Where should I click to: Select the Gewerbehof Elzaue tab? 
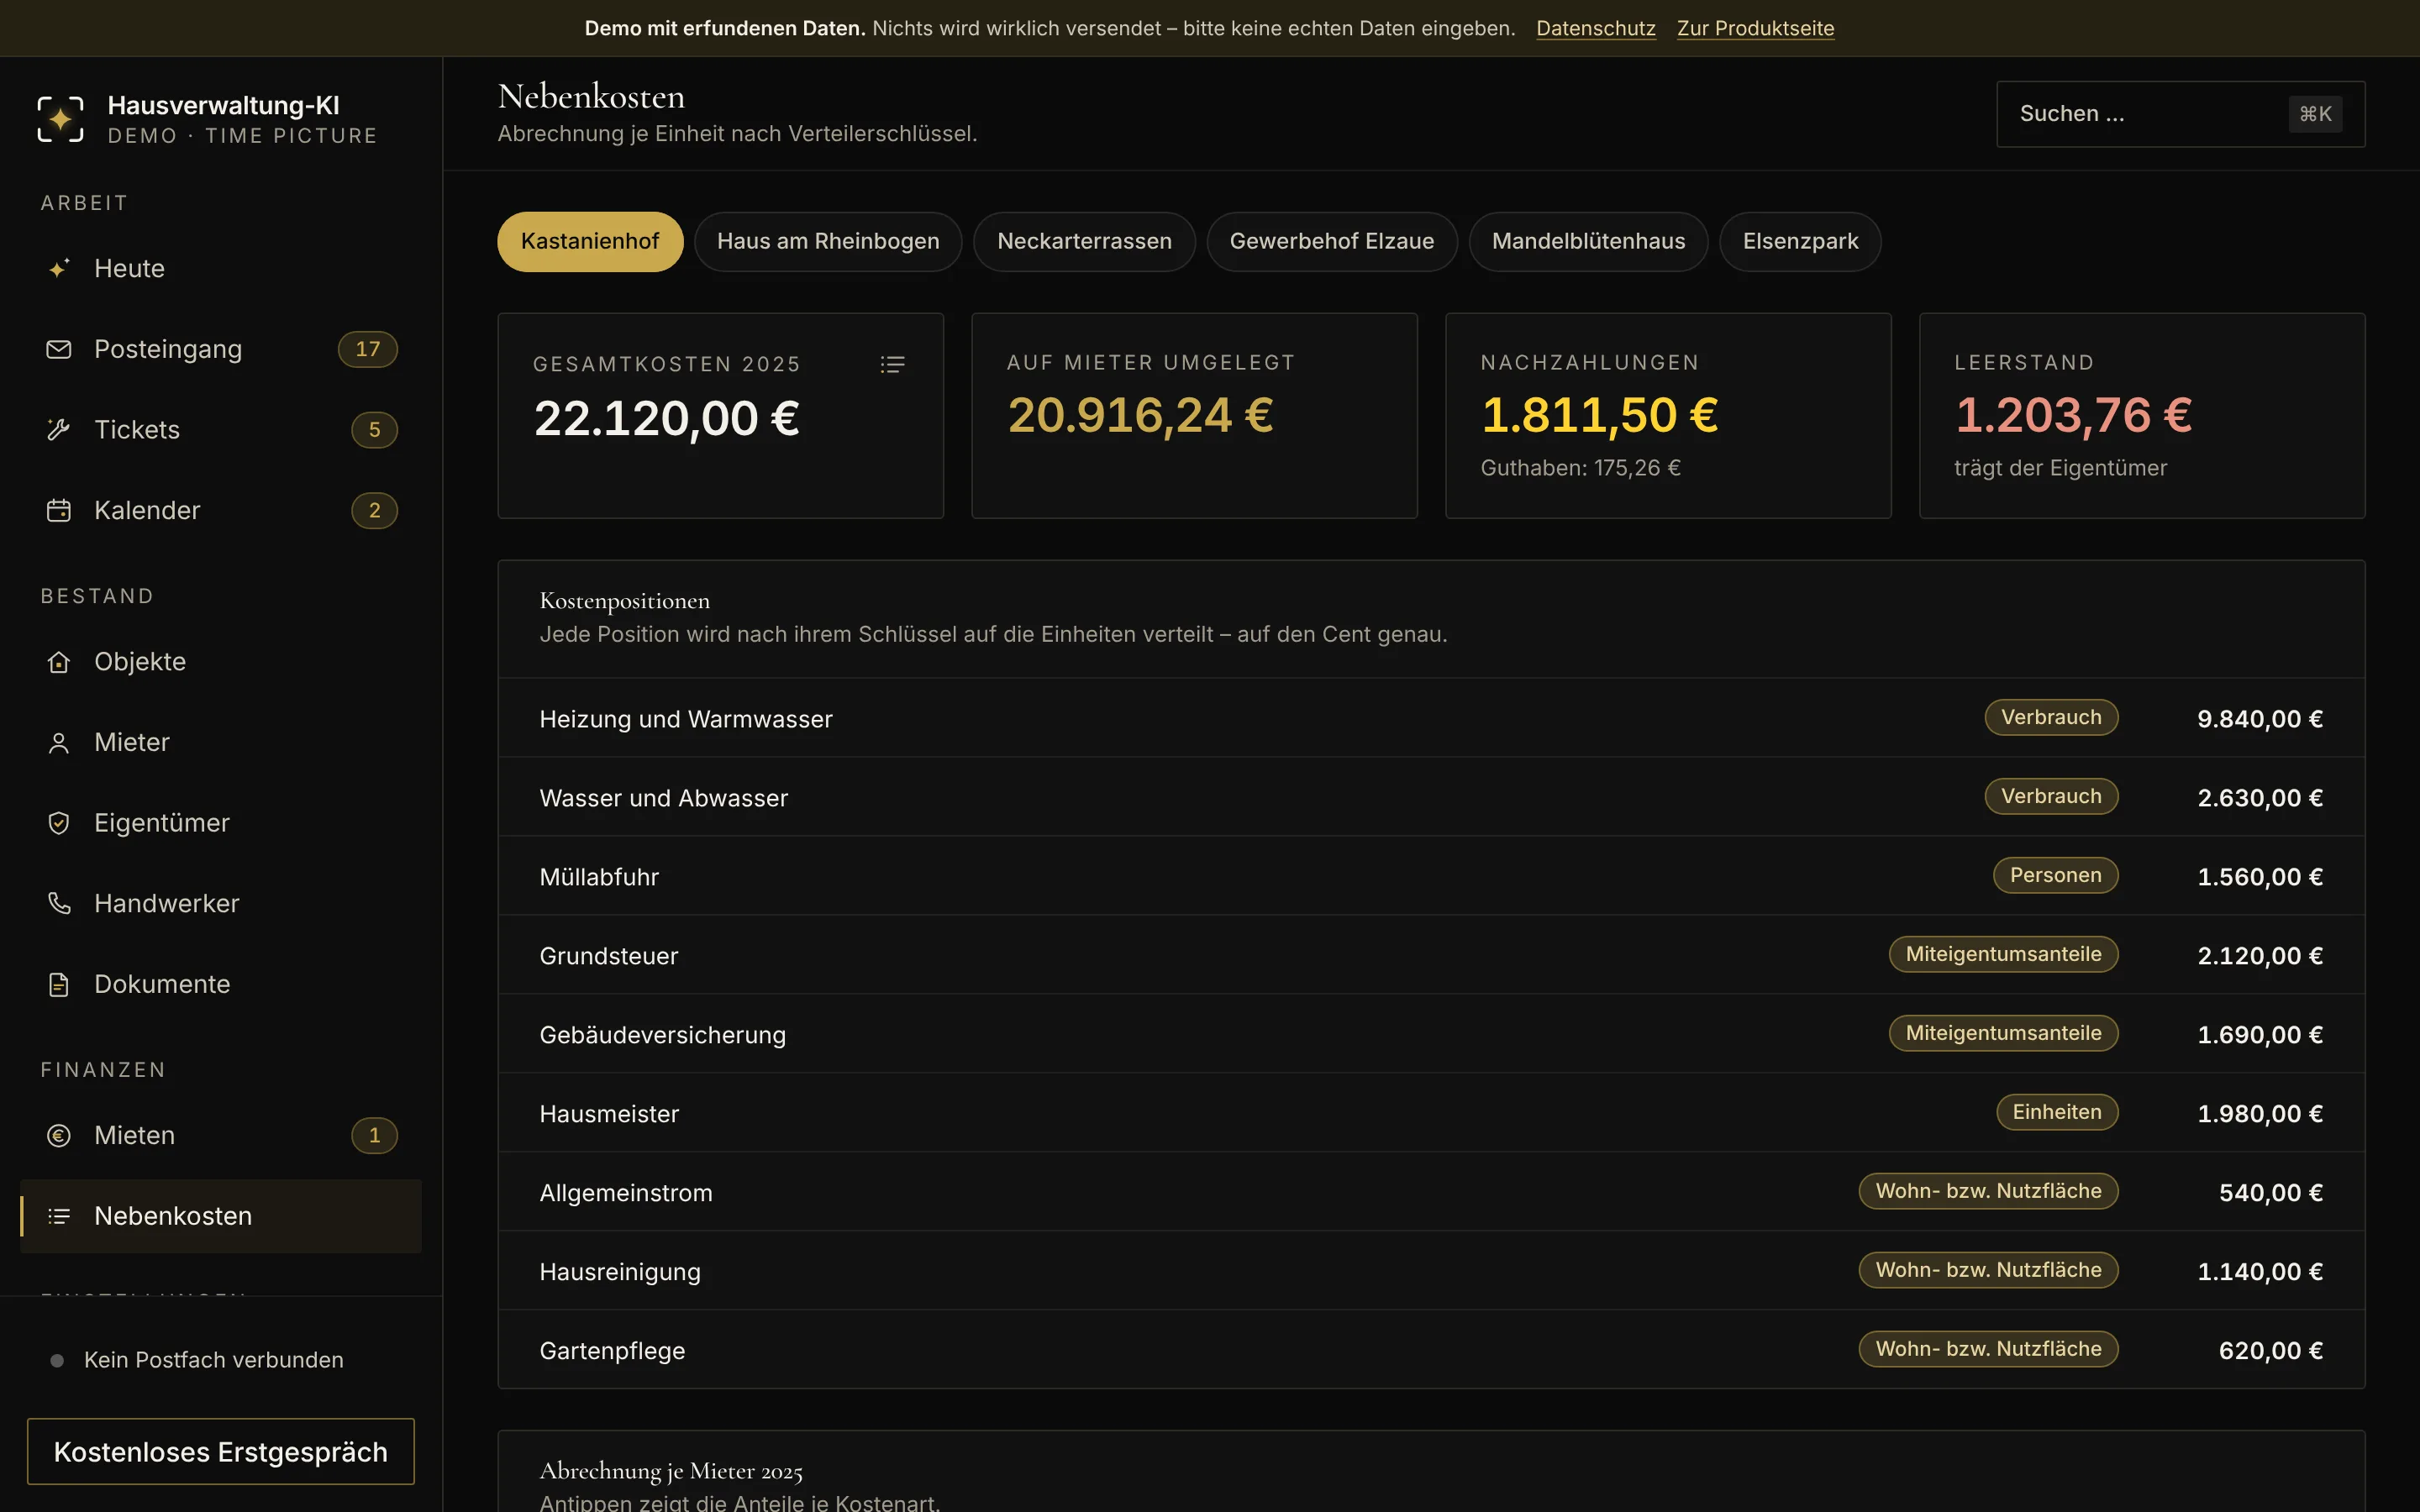coord(1332,241)
